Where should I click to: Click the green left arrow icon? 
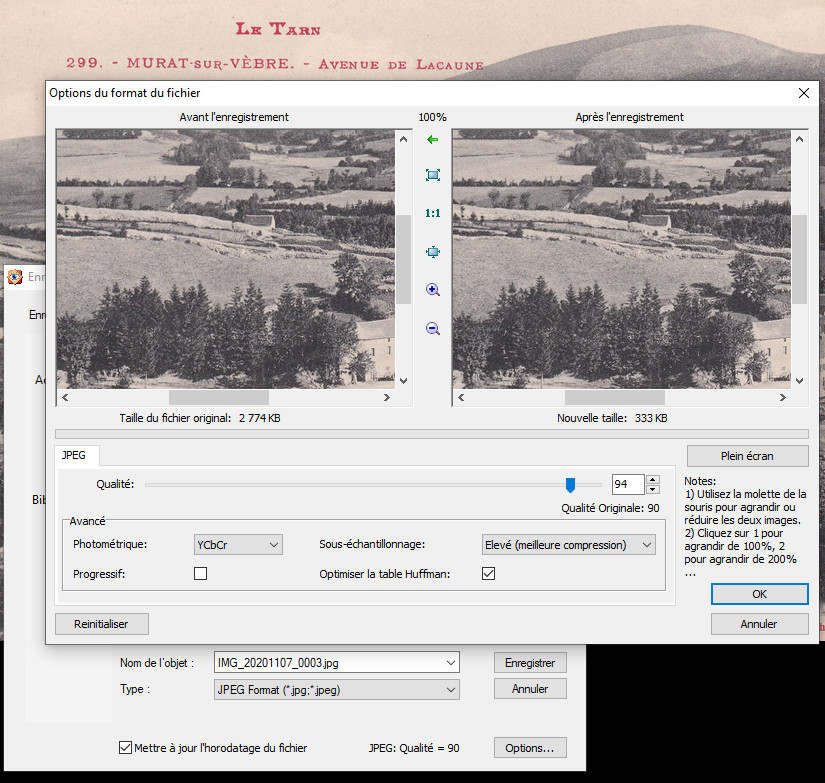(x=432, y=140)
